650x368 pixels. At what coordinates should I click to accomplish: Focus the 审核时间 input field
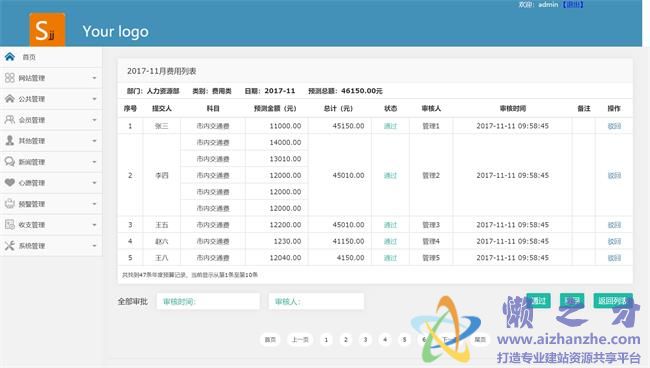(208, 301)
